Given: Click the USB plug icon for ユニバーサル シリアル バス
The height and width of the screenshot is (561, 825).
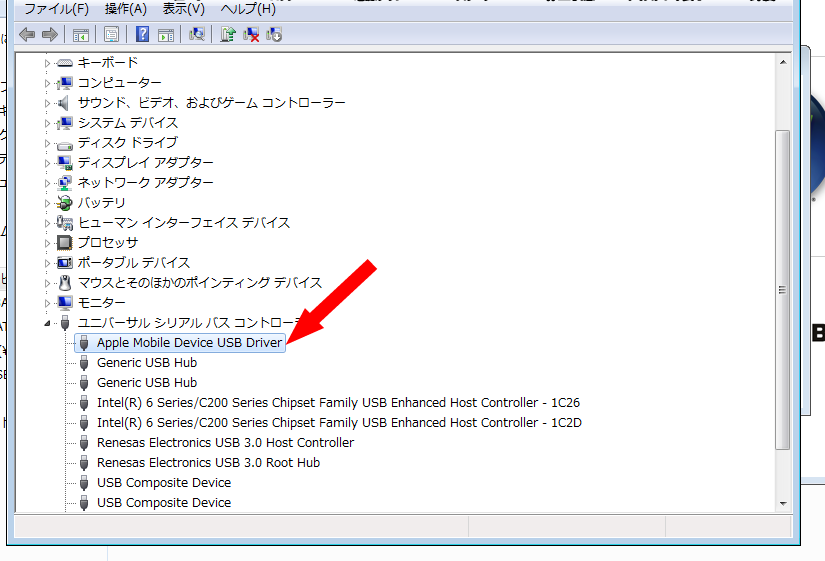Looking at the screenshot, I should (65, 323).
